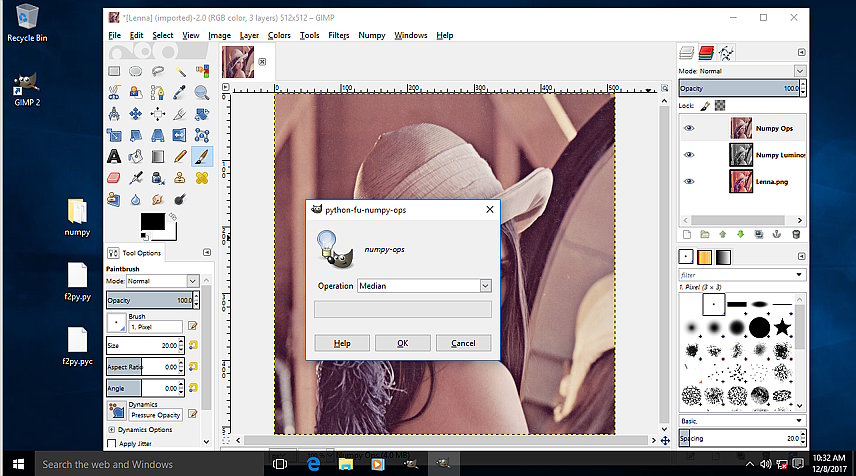
Task: Open Microsoft Edge from taskbar
Action: click(313, 464)
